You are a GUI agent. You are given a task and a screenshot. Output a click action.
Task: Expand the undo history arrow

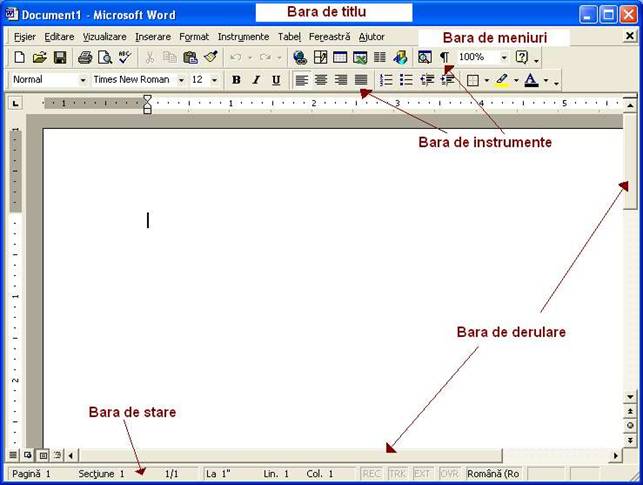(250, 57)
